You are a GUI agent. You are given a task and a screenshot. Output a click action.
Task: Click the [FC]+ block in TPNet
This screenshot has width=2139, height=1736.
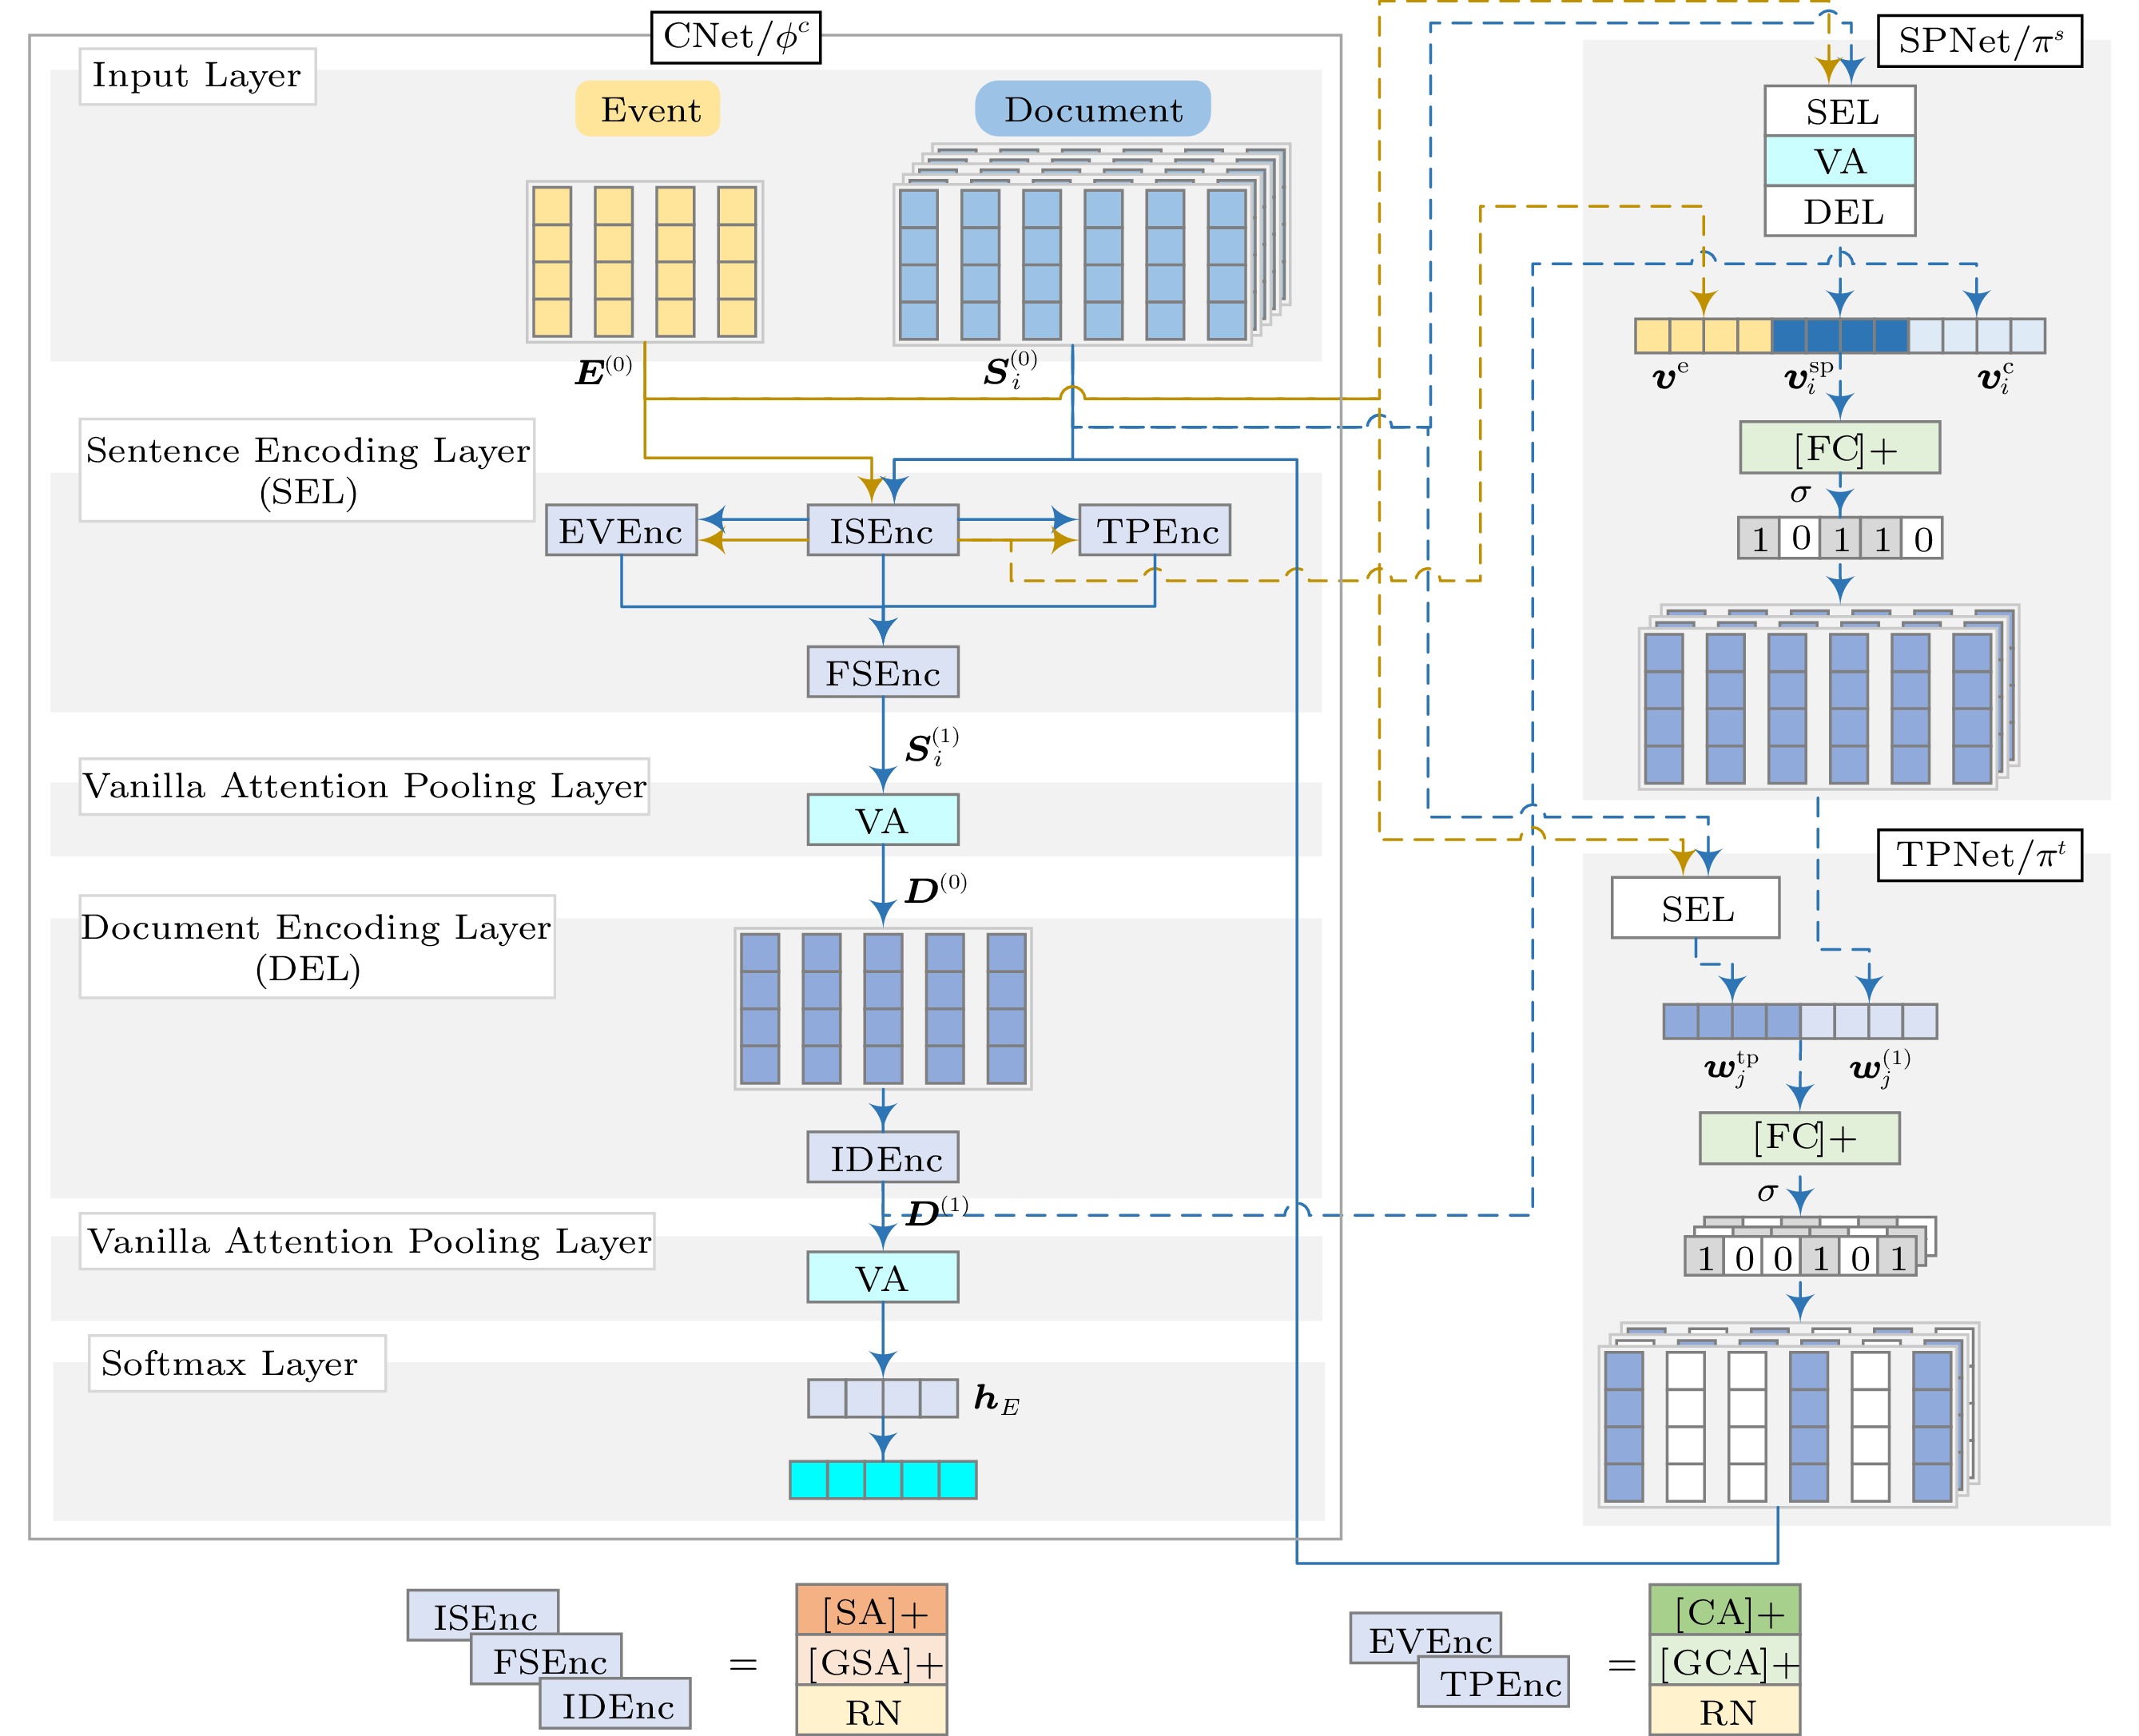point(1799,1138)
